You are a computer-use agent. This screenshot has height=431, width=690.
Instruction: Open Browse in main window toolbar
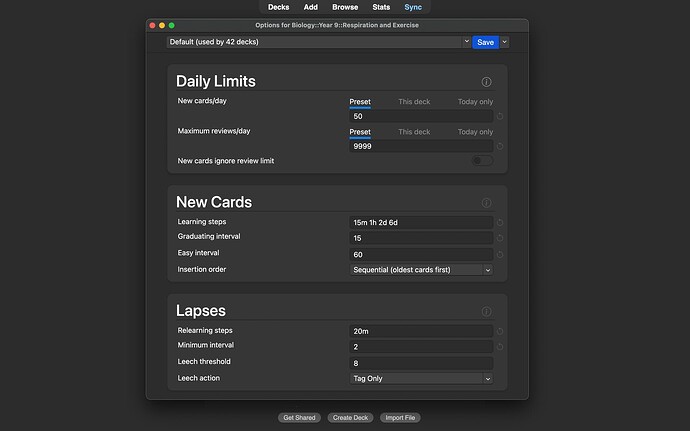(x=345, y=7)
